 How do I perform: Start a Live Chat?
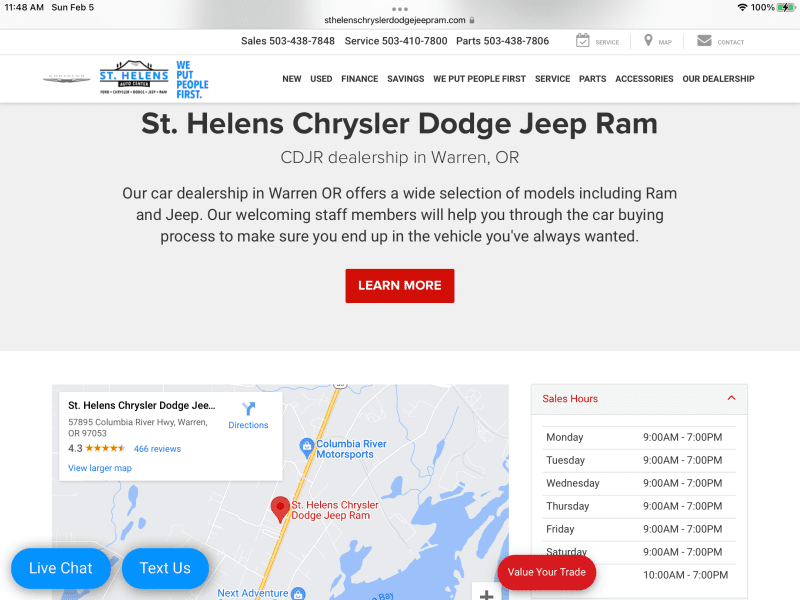pyautogui.click(x=61, y=568)
